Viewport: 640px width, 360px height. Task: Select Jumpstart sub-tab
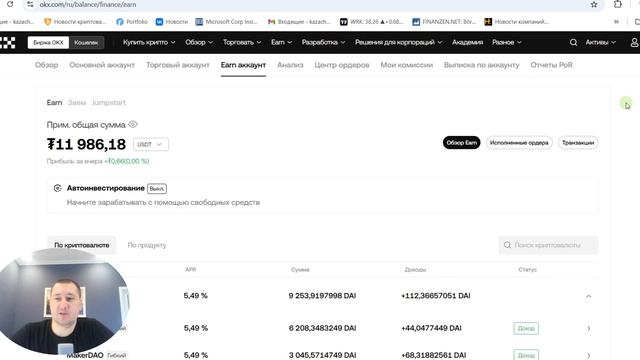point(109,102)
